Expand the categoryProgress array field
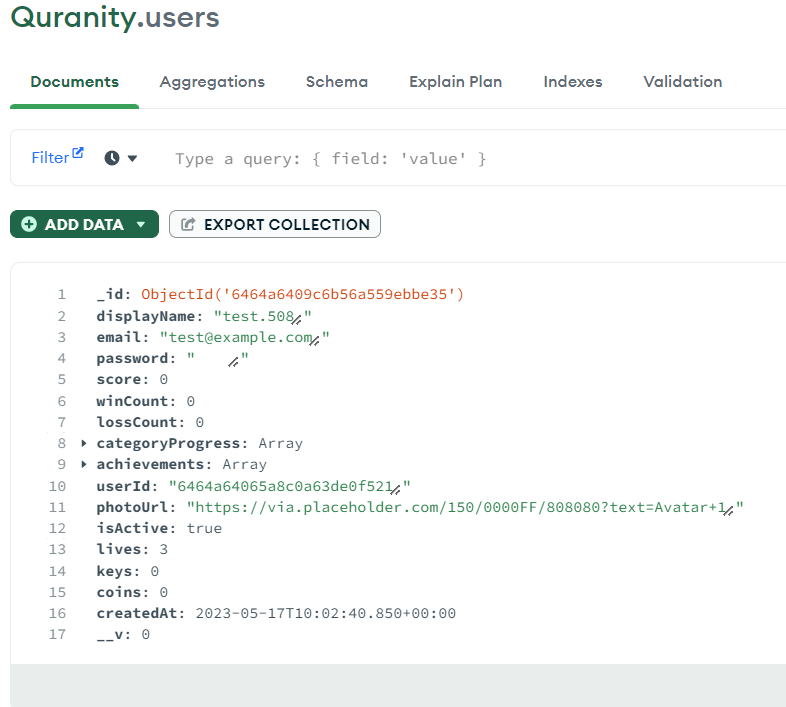The width and height of the screenshot is (786, 707). click(x=85, y=443)
